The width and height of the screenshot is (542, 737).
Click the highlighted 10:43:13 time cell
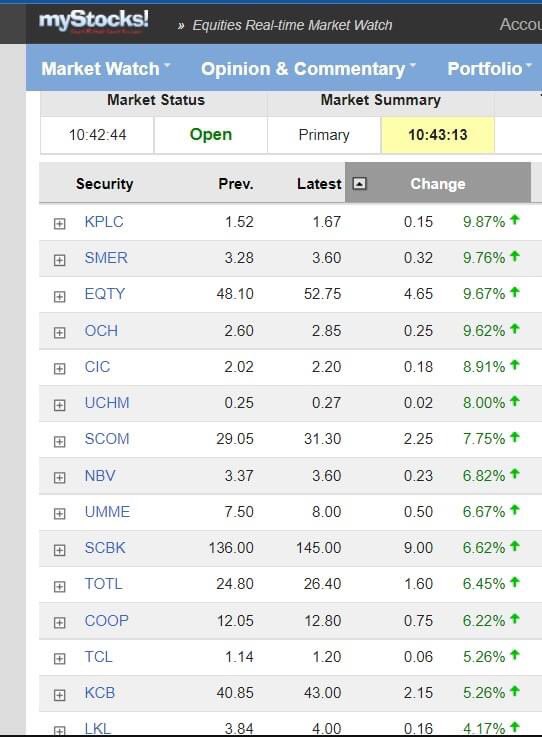pos(437,135)
